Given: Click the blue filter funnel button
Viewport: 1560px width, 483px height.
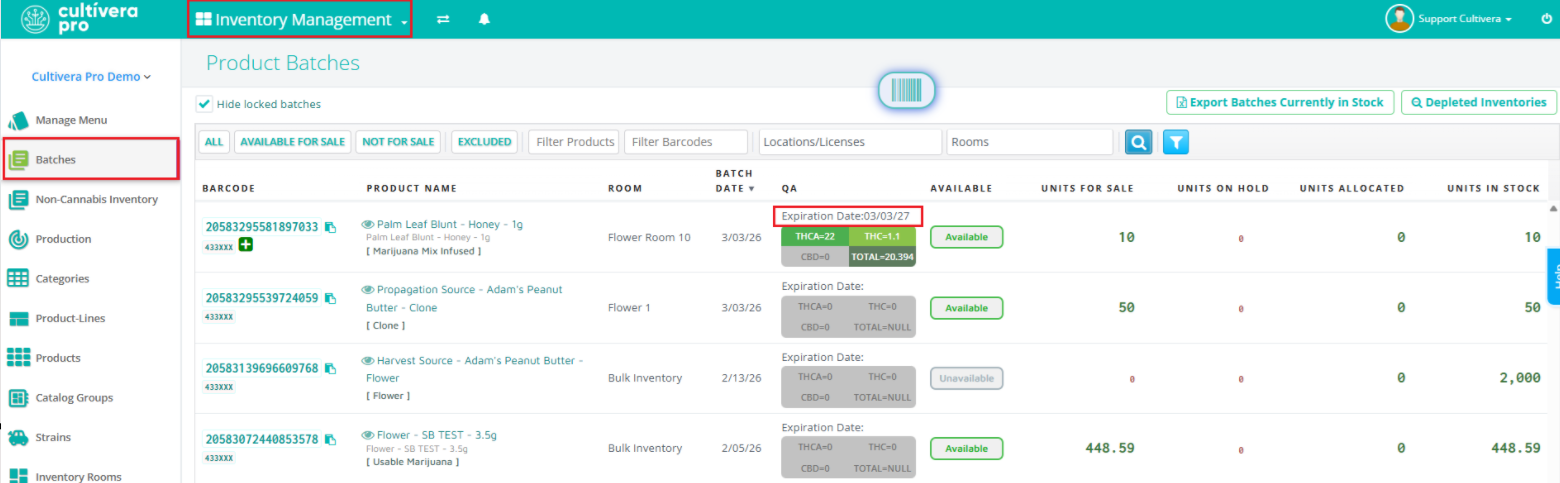Looking at the screenshot, I should coord(1175,142).
